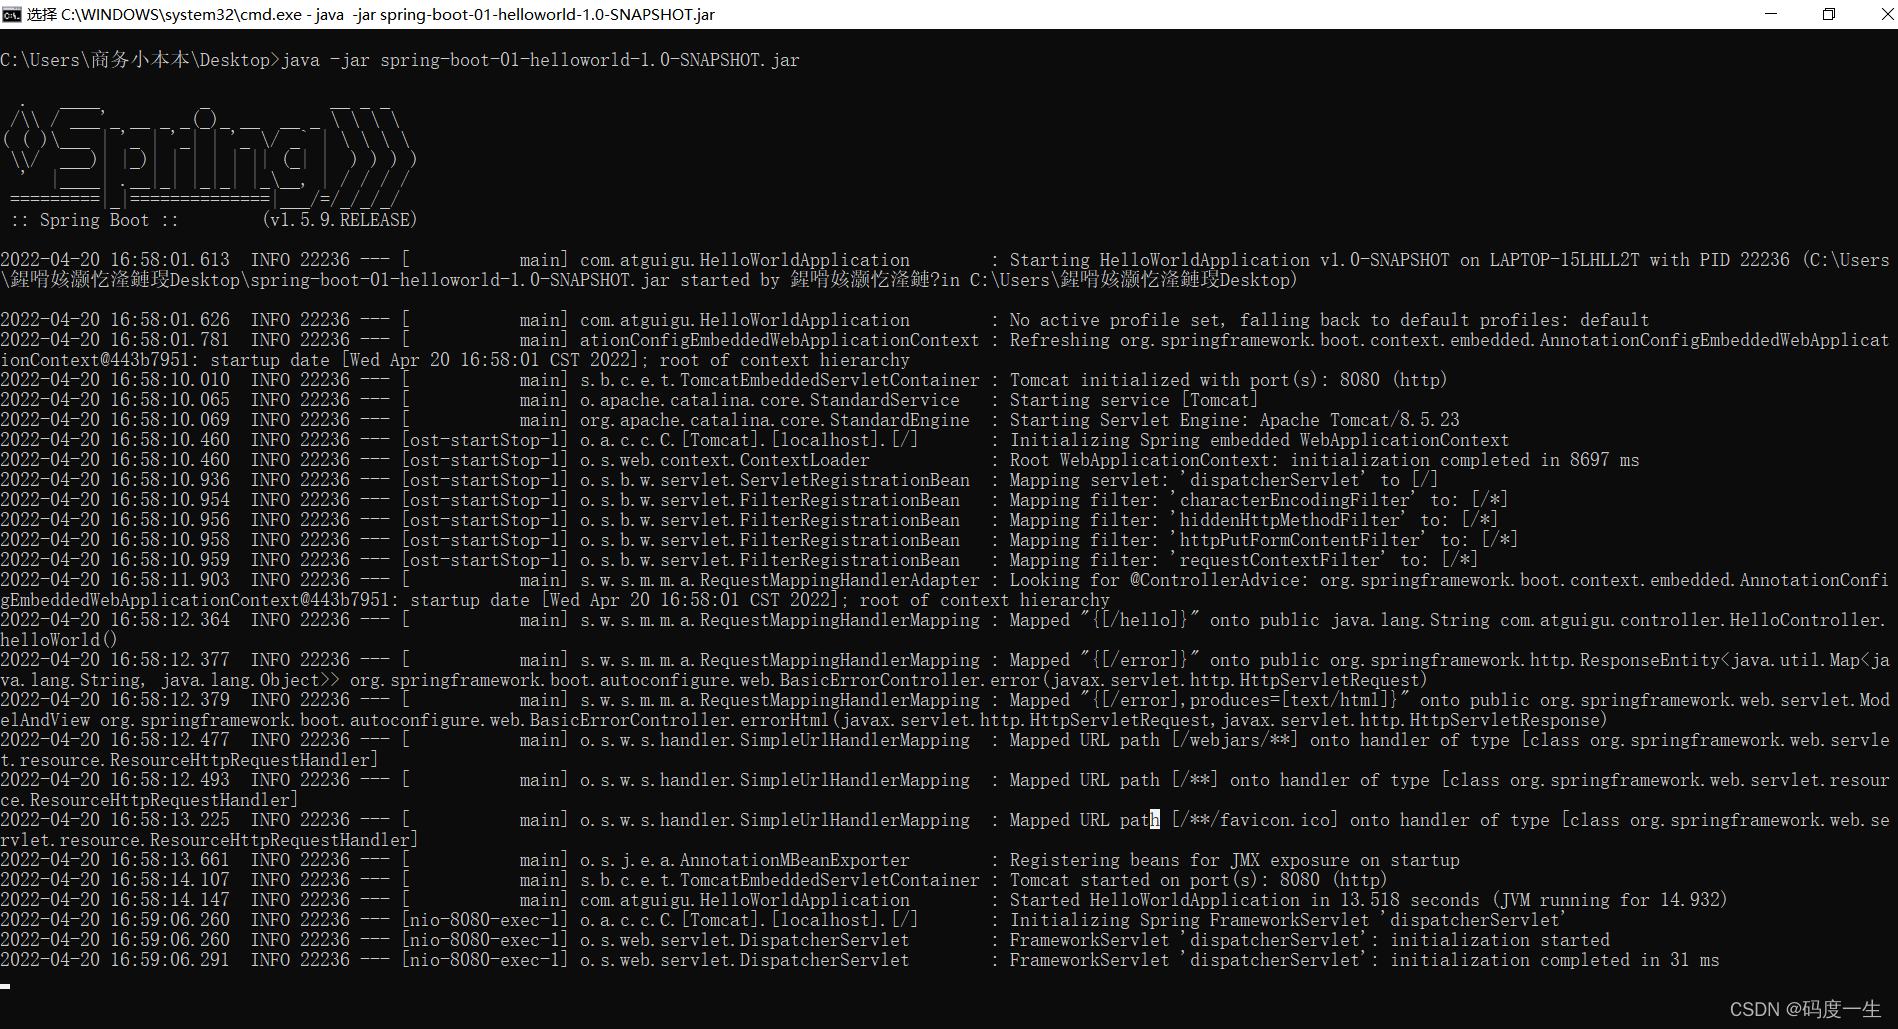Click 'No active profile set' log message
Viewport: 1898px width, 1029px height.
coord(1329,320)
